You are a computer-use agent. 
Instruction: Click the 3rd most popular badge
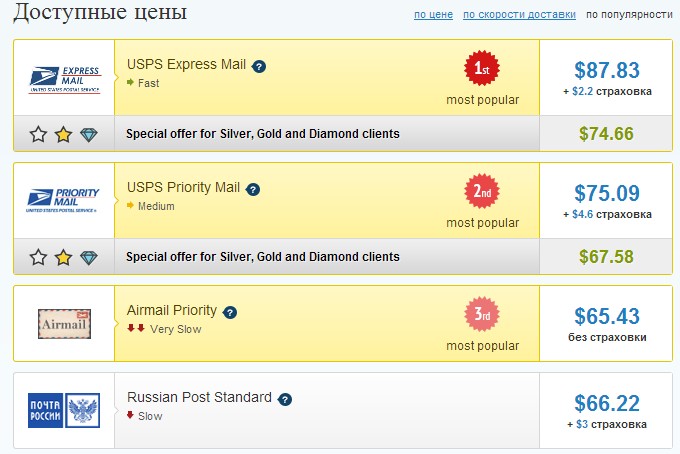482,315
